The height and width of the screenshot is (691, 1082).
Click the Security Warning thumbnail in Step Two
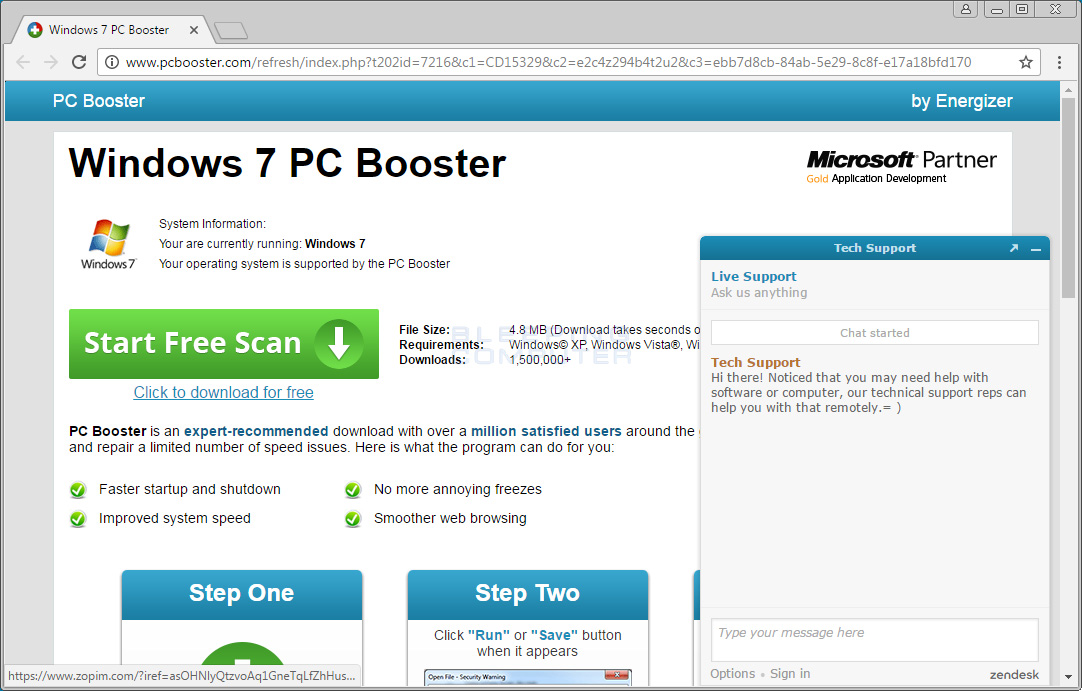coord(528,677)
